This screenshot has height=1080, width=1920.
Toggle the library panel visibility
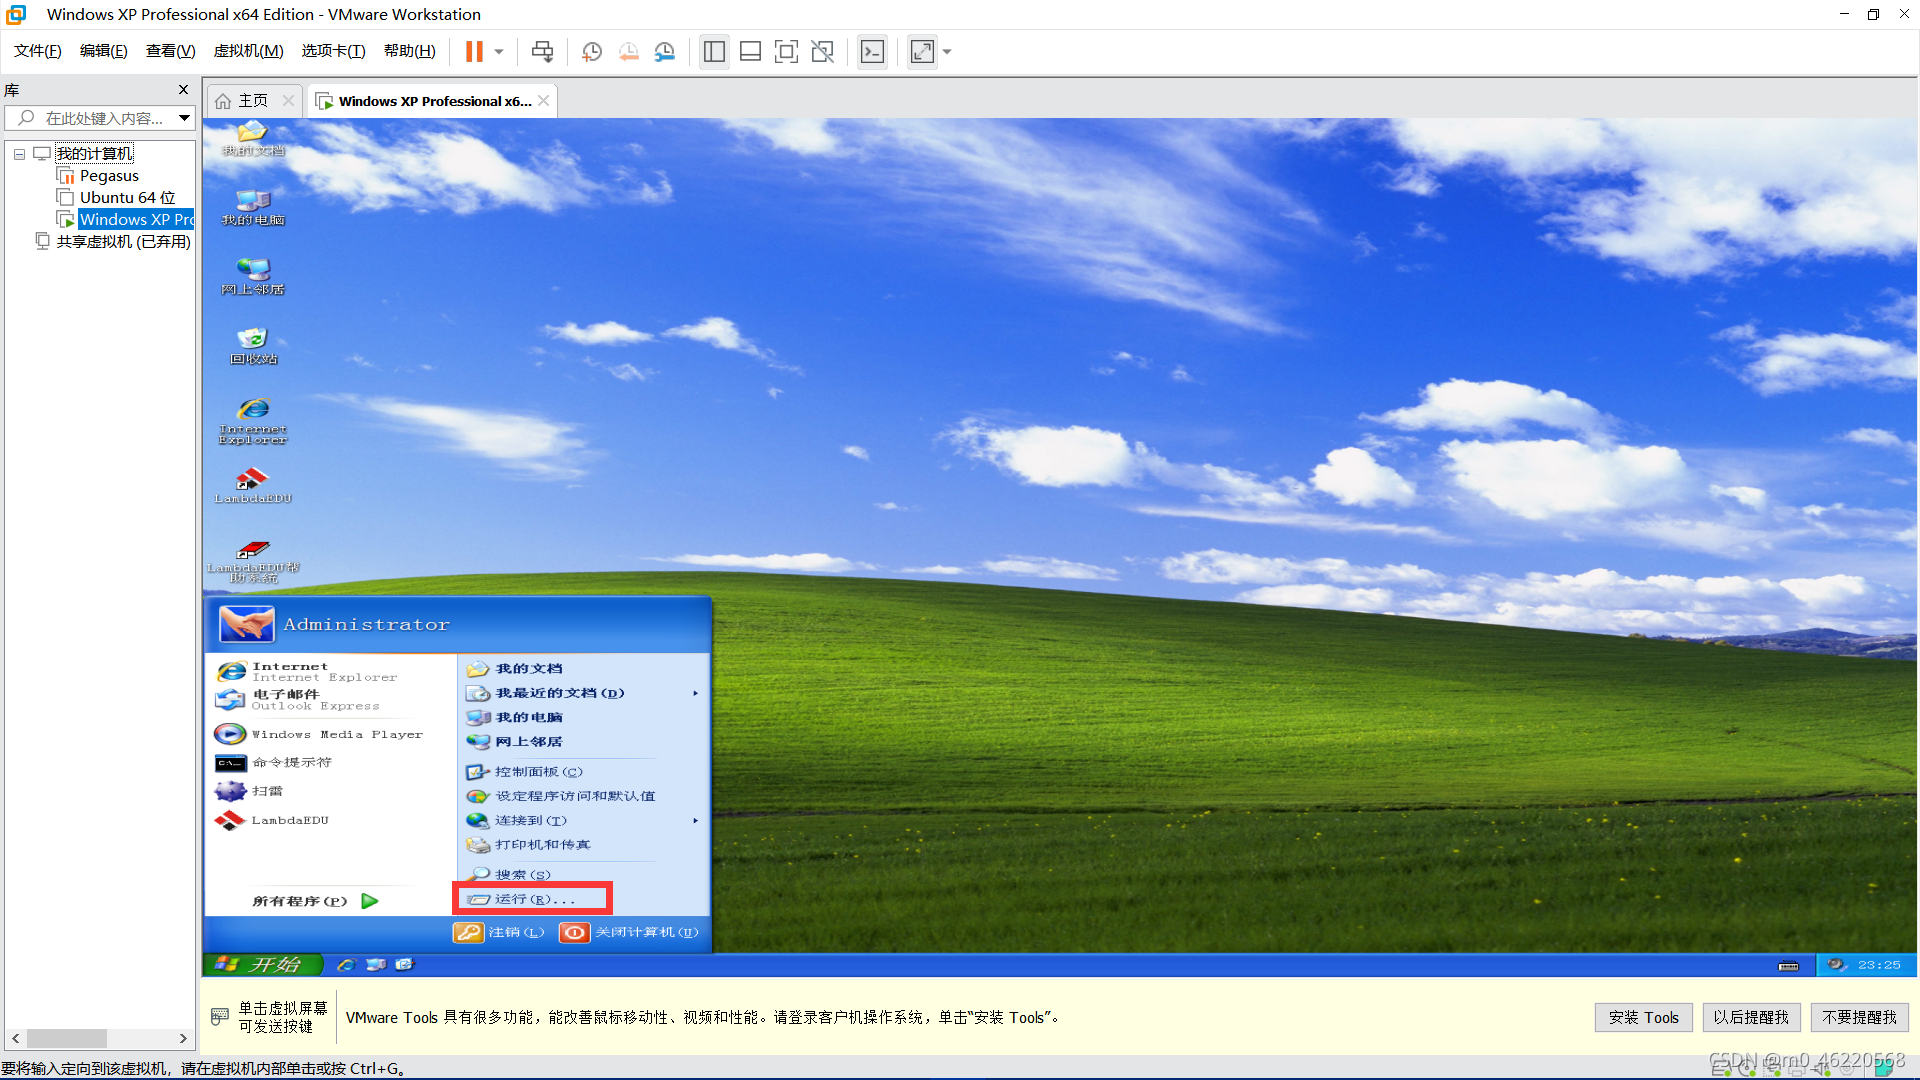tap(713, 51)
